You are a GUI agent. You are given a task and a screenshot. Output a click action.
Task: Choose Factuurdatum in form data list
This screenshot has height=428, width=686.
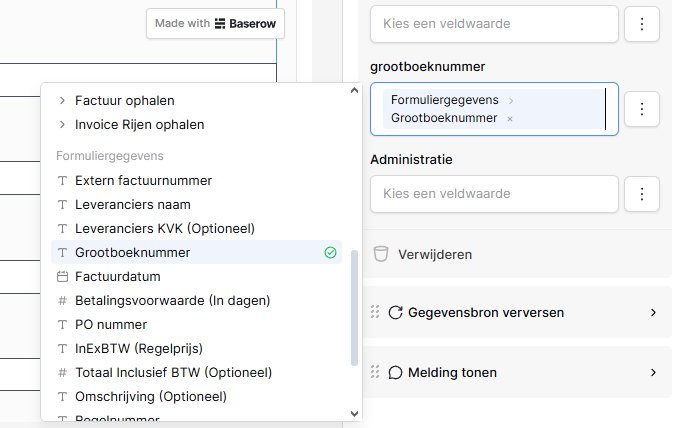point(117,277)
